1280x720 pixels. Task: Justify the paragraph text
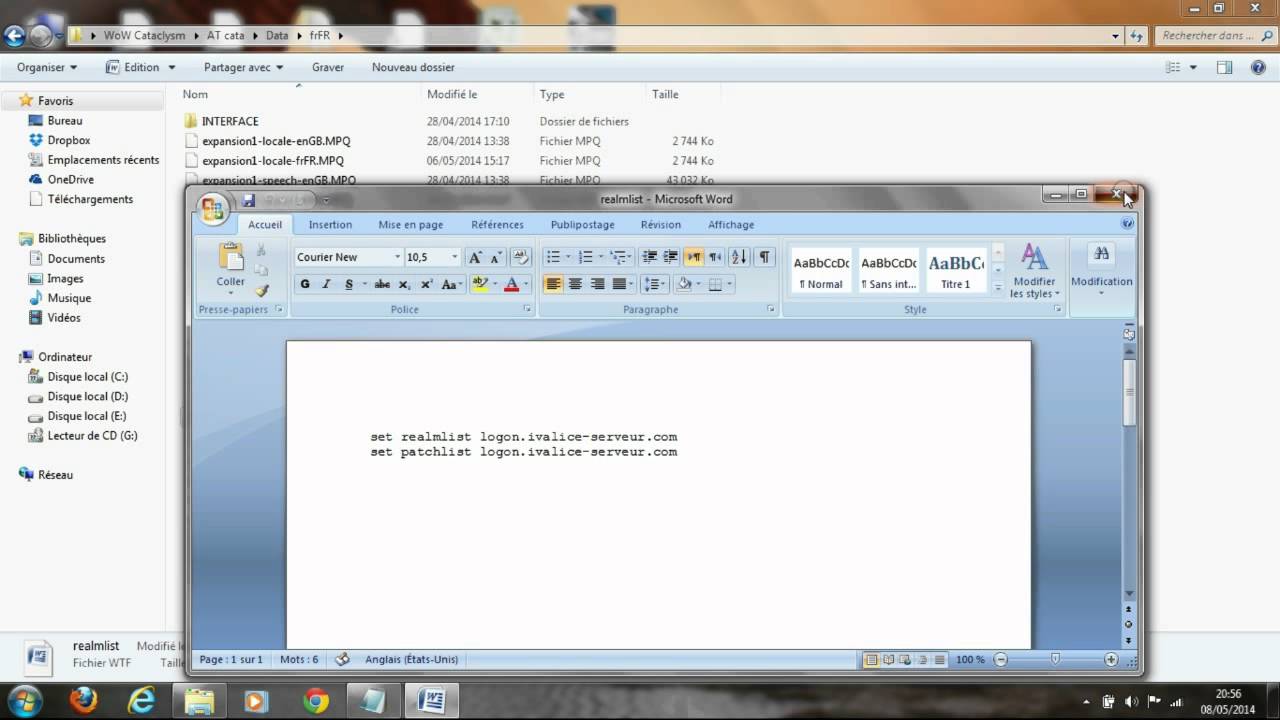[x=619, y=284]
